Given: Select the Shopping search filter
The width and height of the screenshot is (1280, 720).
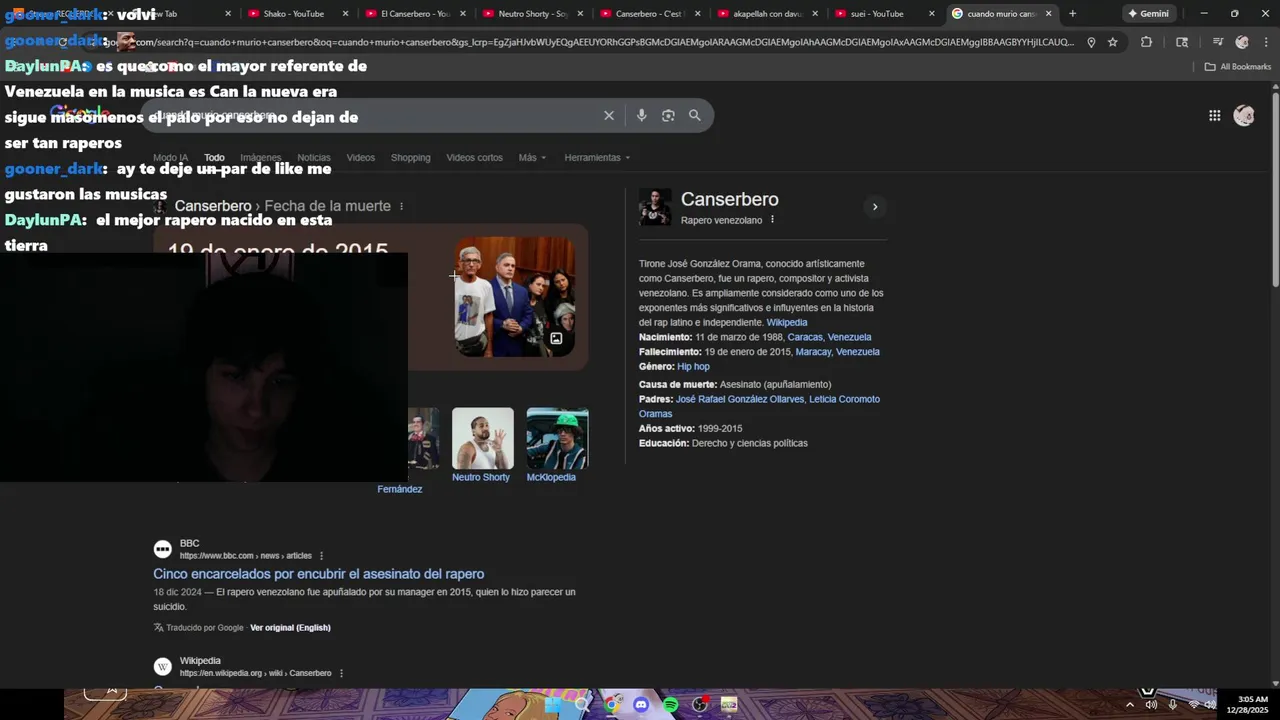Looking at the screenshot, I should (410, 157).
